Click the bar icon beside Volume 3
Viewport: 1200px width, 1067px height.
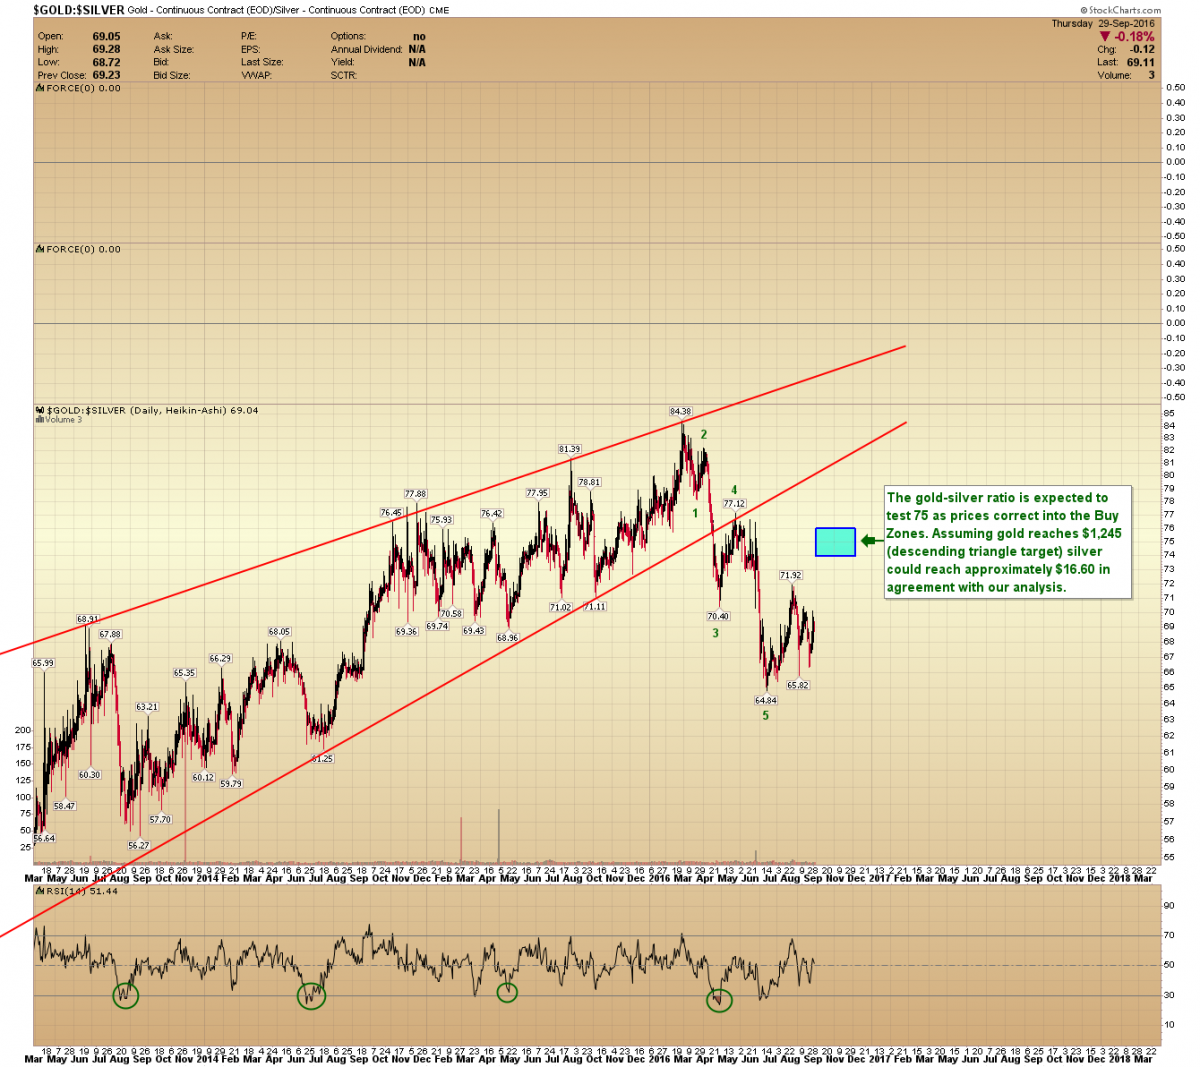tap(39, 420)
